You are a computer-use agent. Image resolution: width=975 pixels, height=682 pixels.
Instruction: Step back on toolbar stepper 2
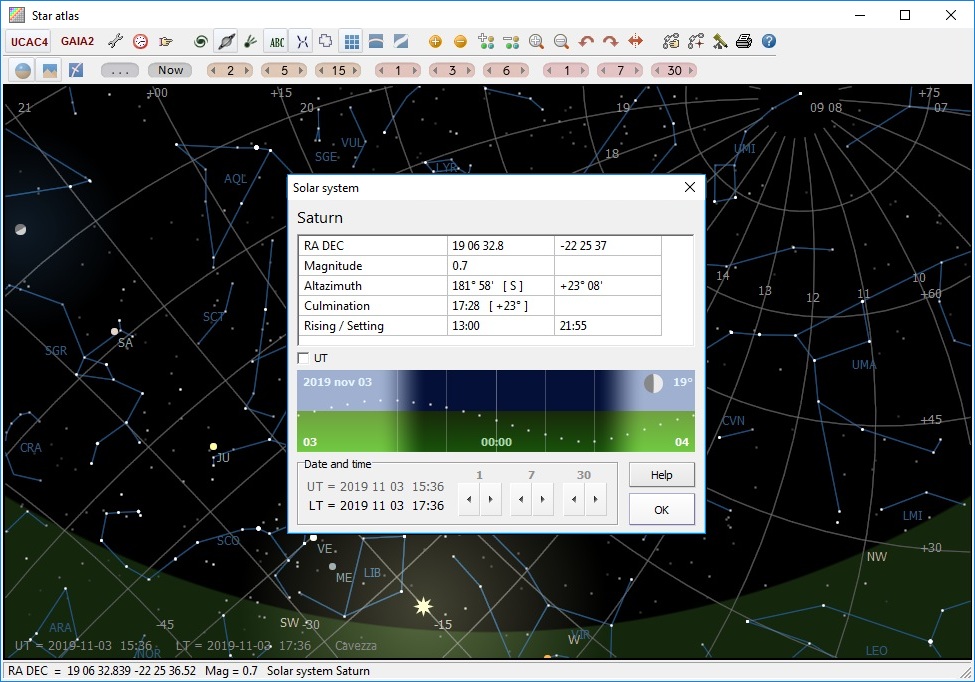coord(213,70)
